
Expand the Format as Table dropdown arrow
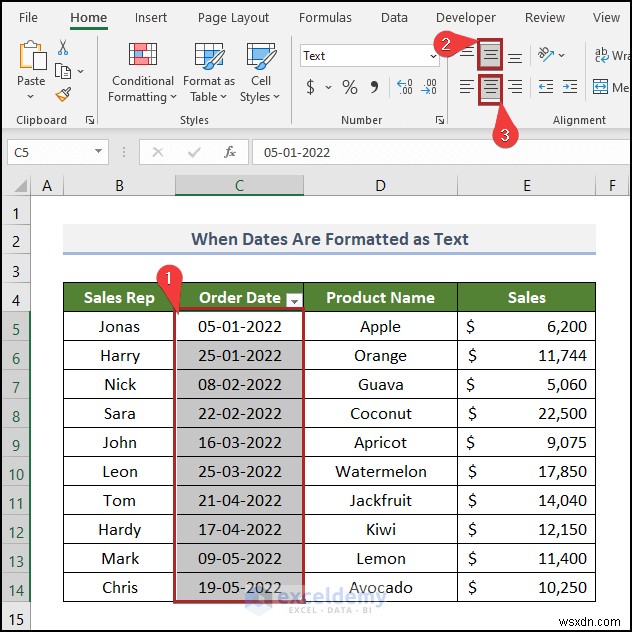(223, 97)
